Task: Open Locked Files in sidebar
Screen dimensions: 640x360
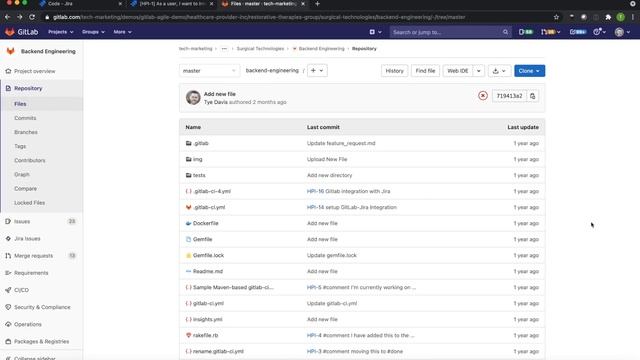Action: [29, 203]
